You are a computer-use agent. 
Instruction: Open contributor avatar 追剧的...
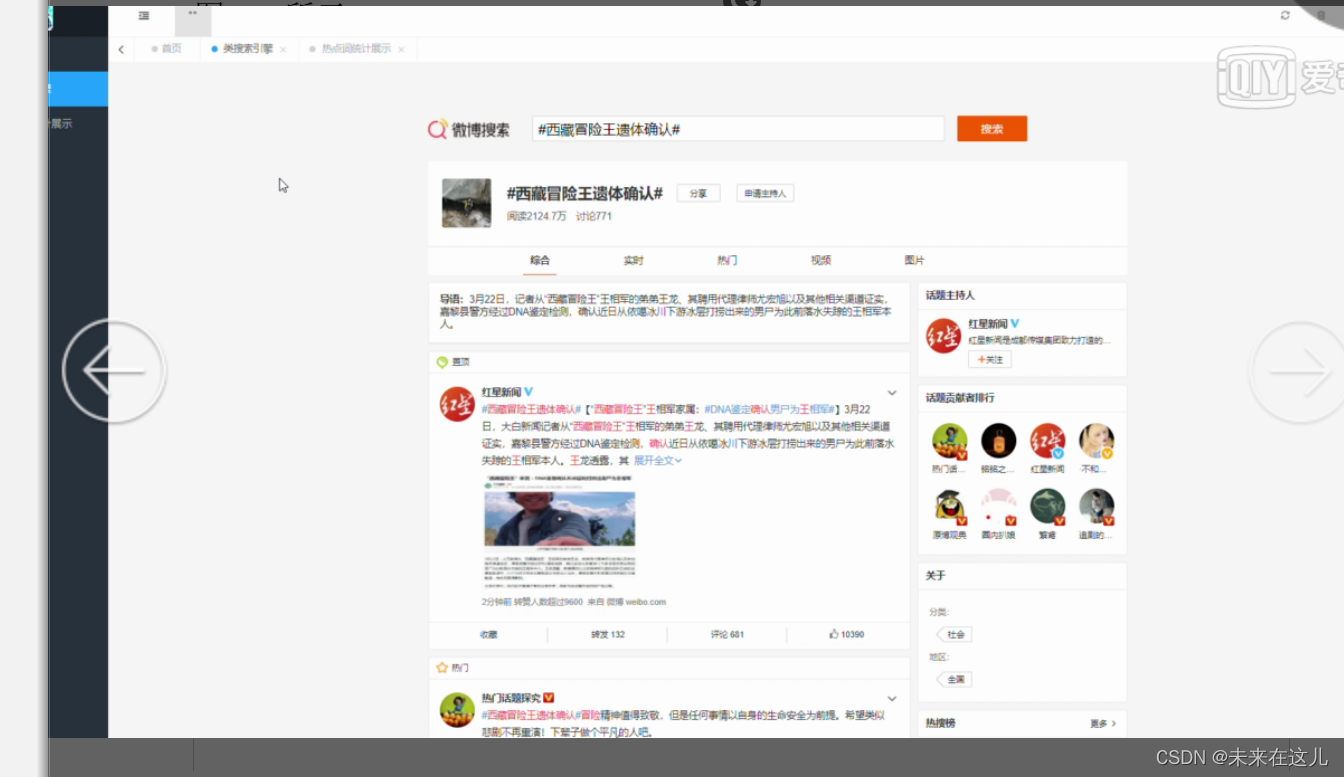coord(1097,506)
